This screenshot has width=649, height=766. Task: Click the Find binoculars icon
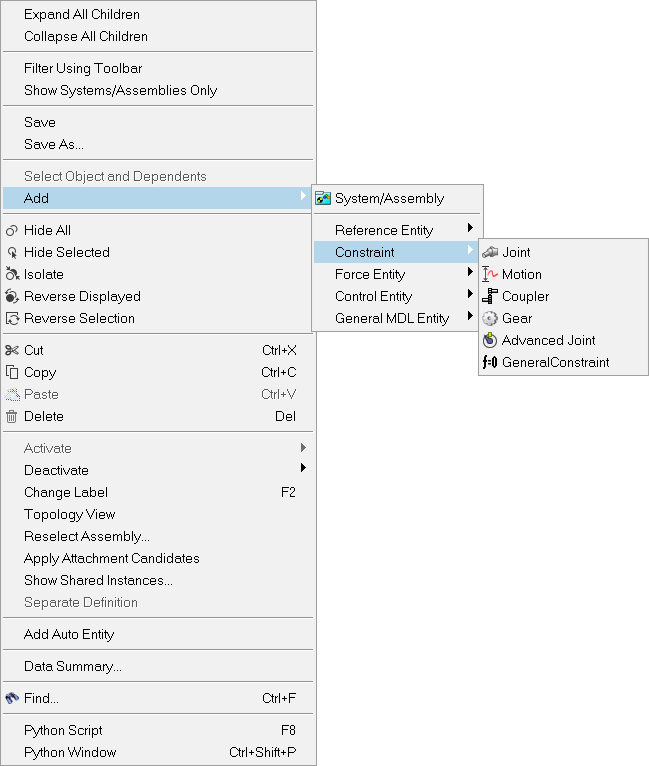pyautogui.click(x=12, y=698)
